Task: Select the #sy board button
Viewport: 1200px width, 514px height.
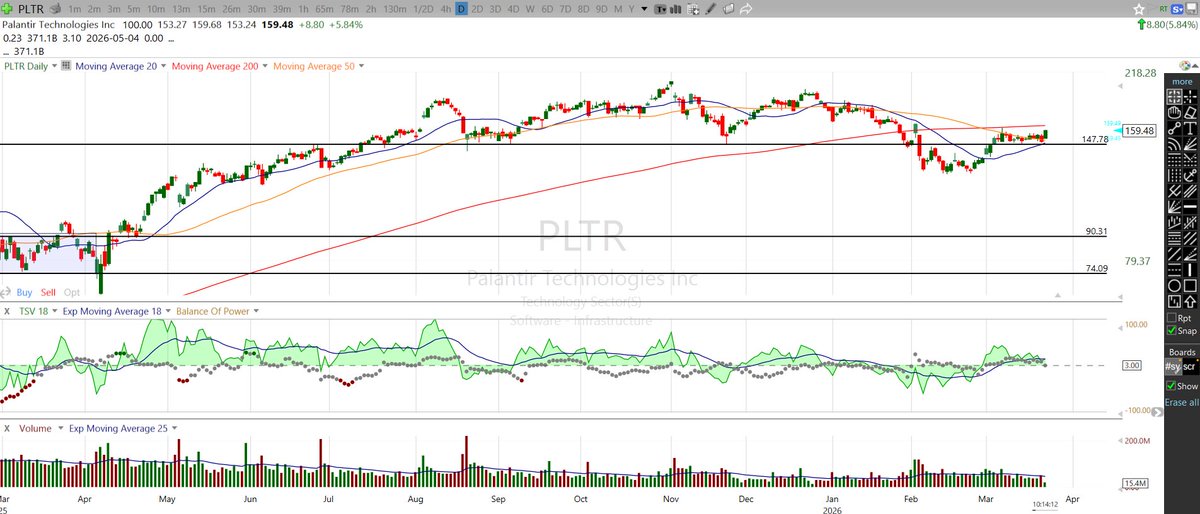Action: click(1173, 368)
